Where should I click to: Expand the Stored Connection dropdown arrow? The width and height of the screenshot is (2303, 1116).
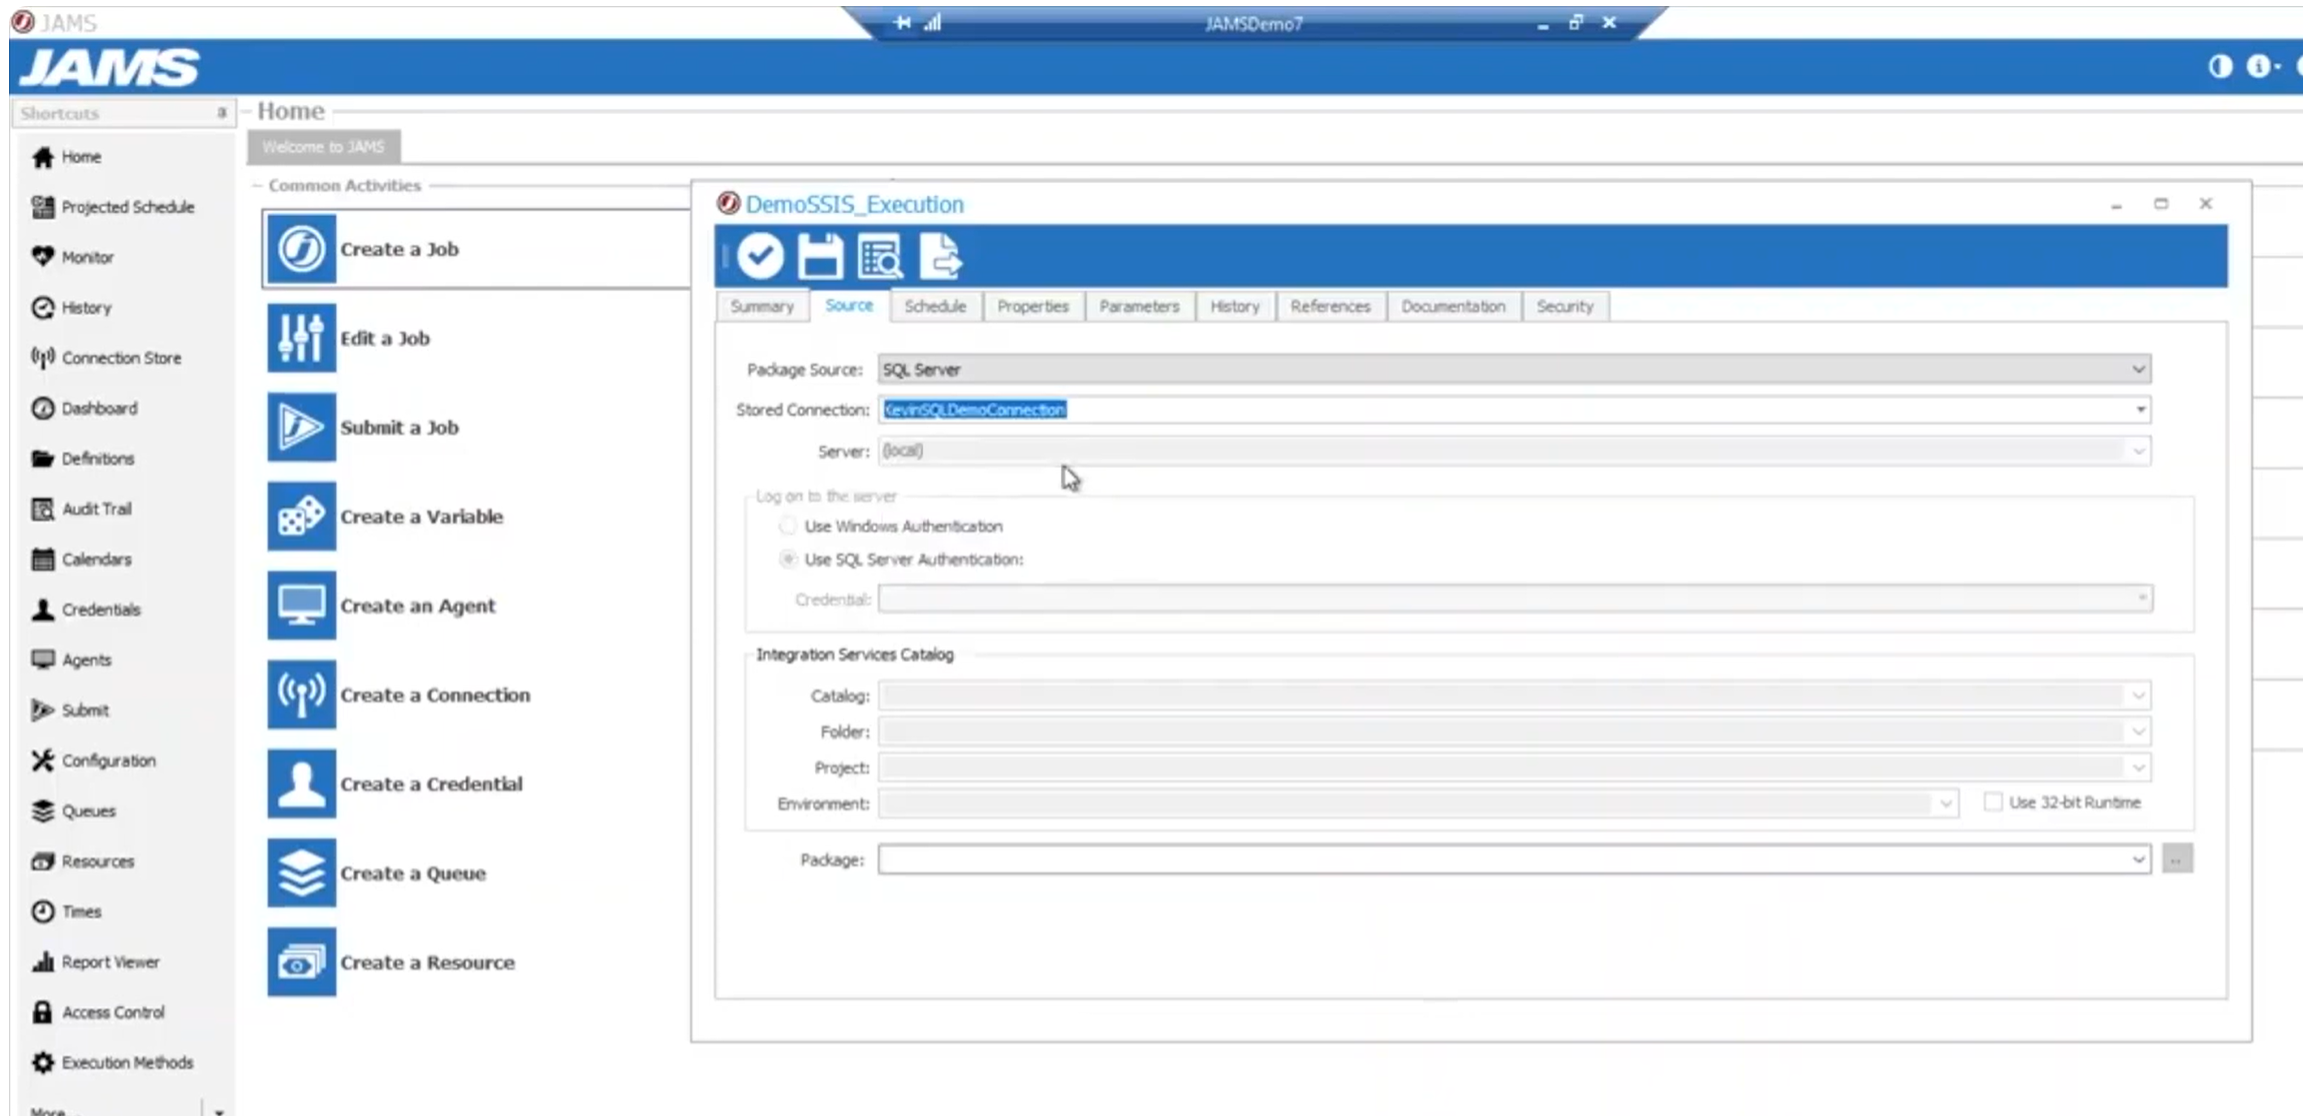click(x=2140, y=409)
